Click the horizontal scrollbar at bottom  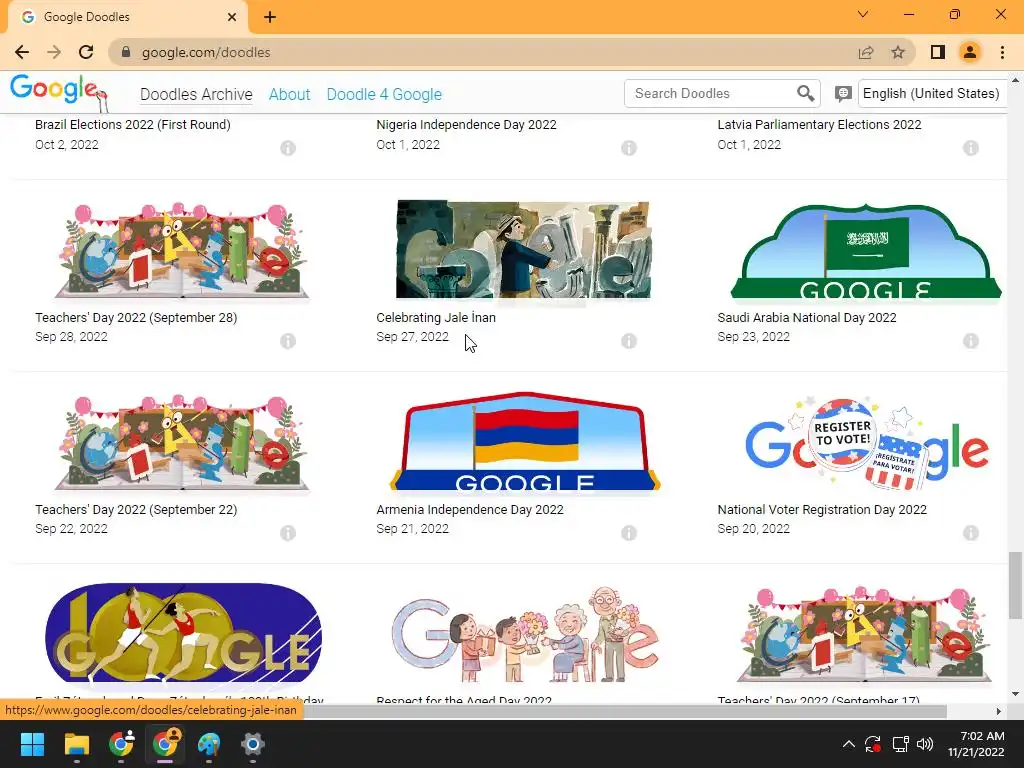[625, 711]
